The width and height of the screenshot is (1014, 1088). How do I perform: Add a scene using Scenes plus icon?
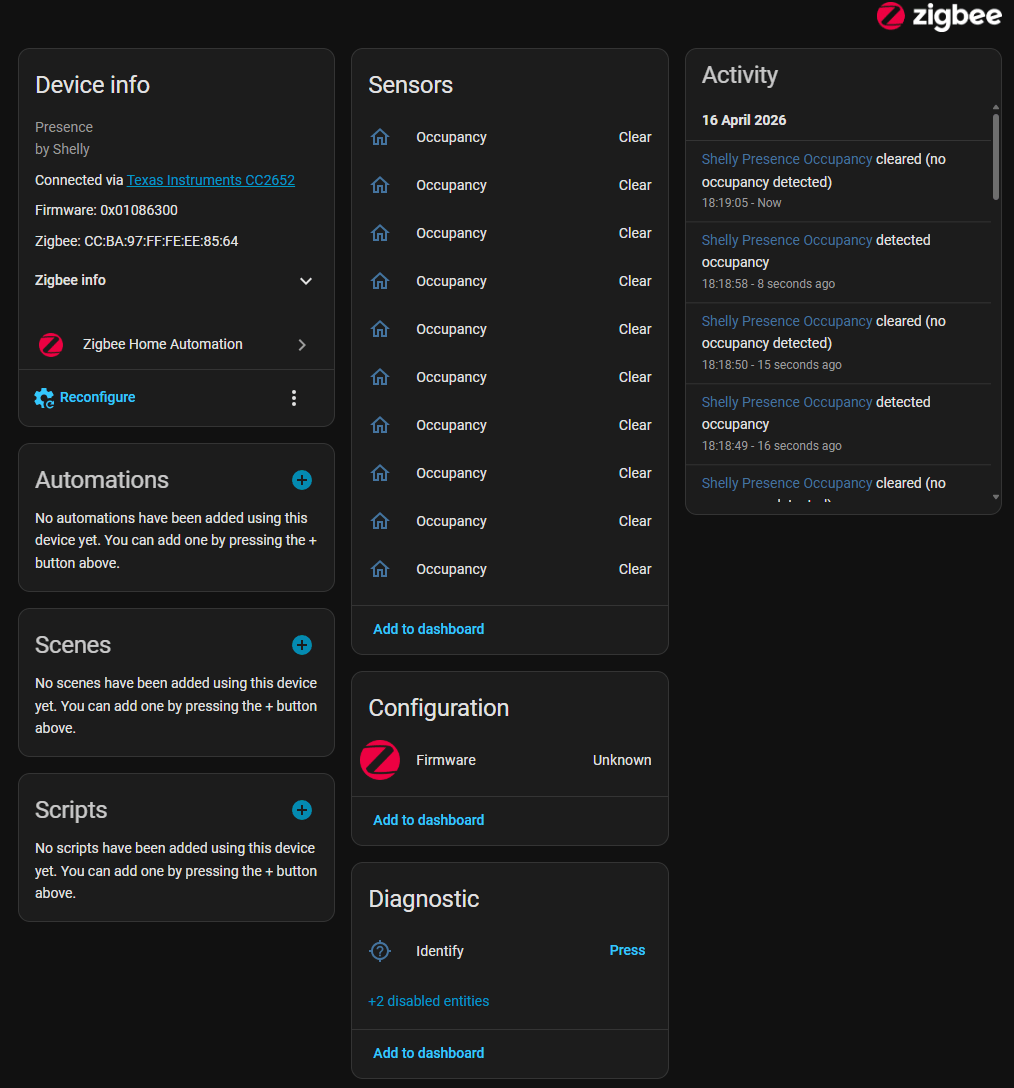302,645
